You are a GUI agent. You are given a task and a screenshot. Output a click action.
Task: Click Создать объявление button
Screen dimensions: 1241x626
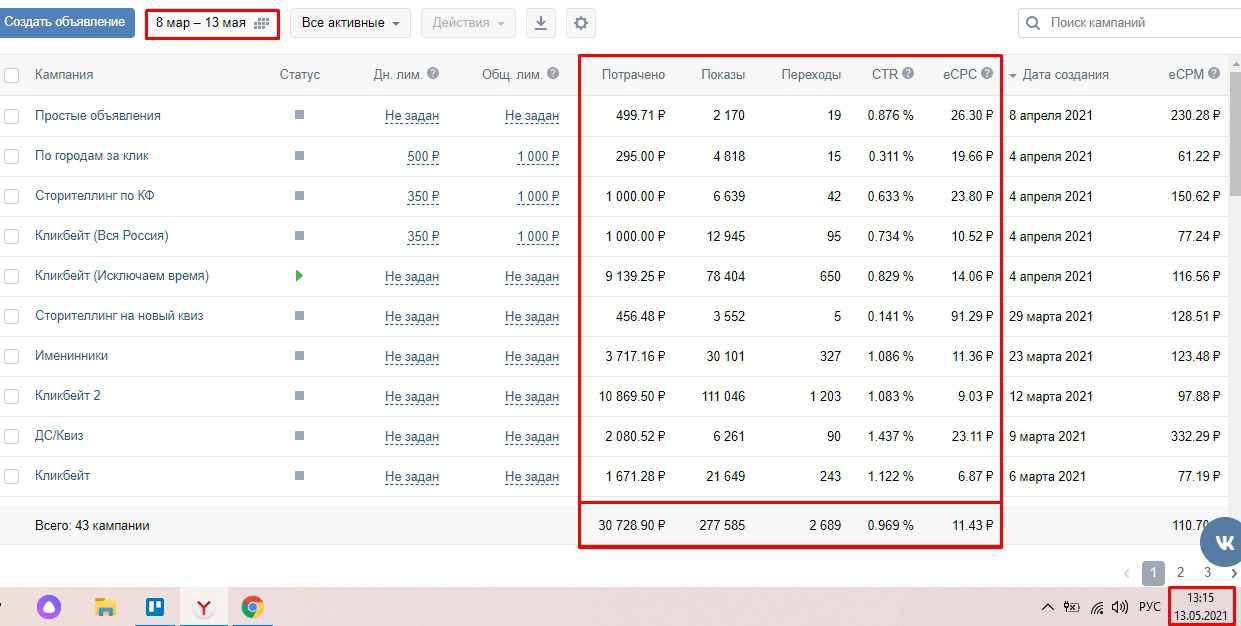pos(65,22)
